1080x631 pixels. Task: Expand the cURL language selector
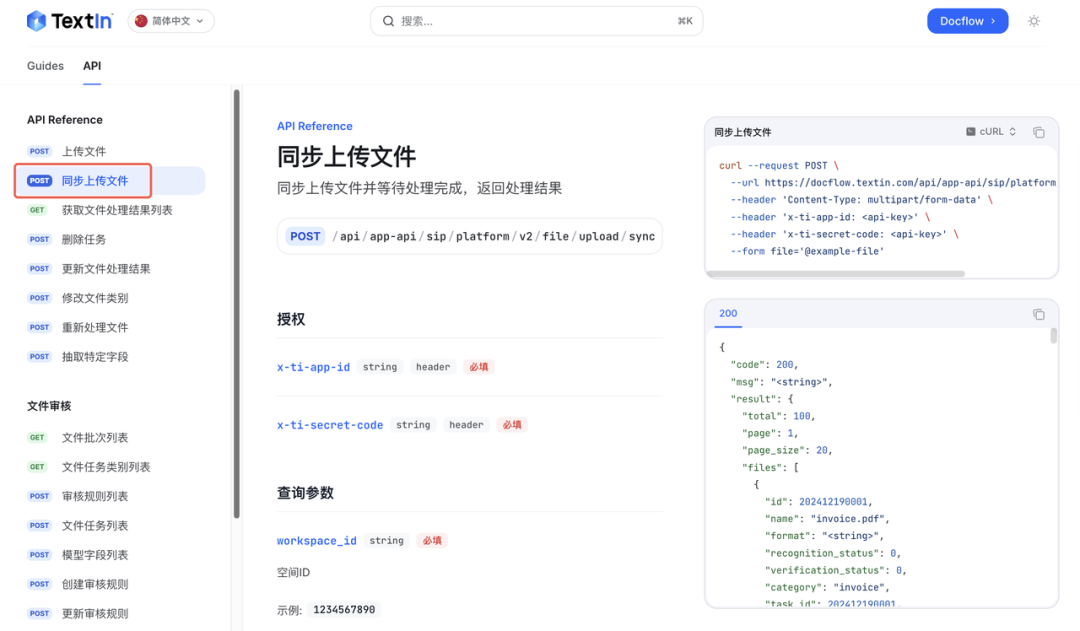click(991, 132)
